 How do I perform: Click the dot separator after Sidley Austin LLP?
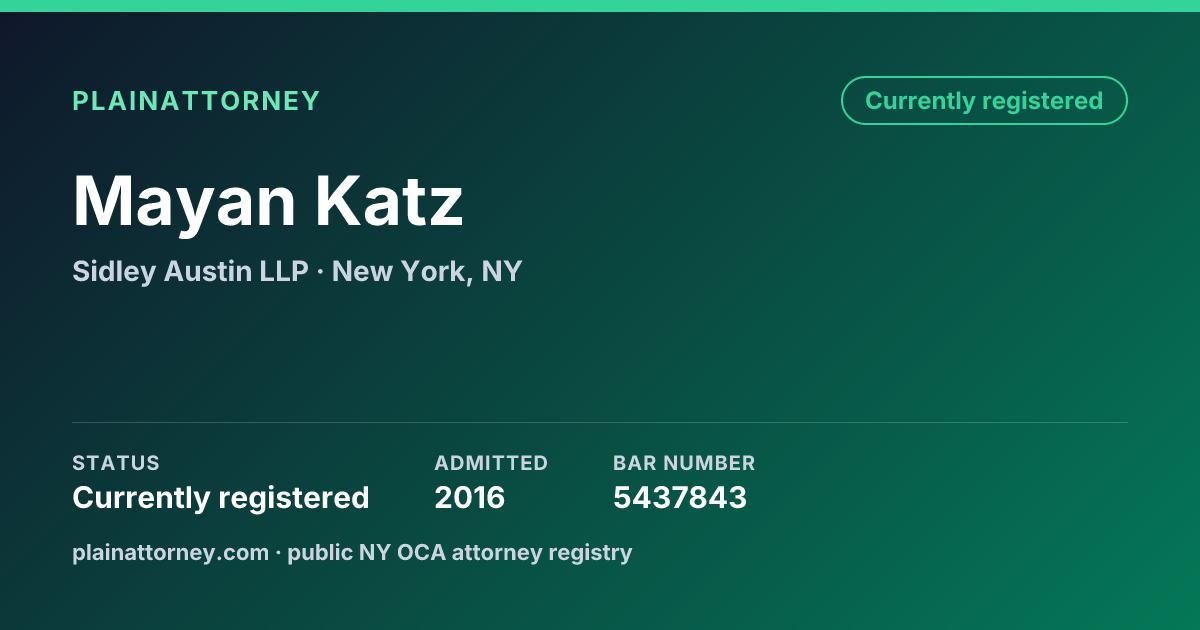[320, 272]
